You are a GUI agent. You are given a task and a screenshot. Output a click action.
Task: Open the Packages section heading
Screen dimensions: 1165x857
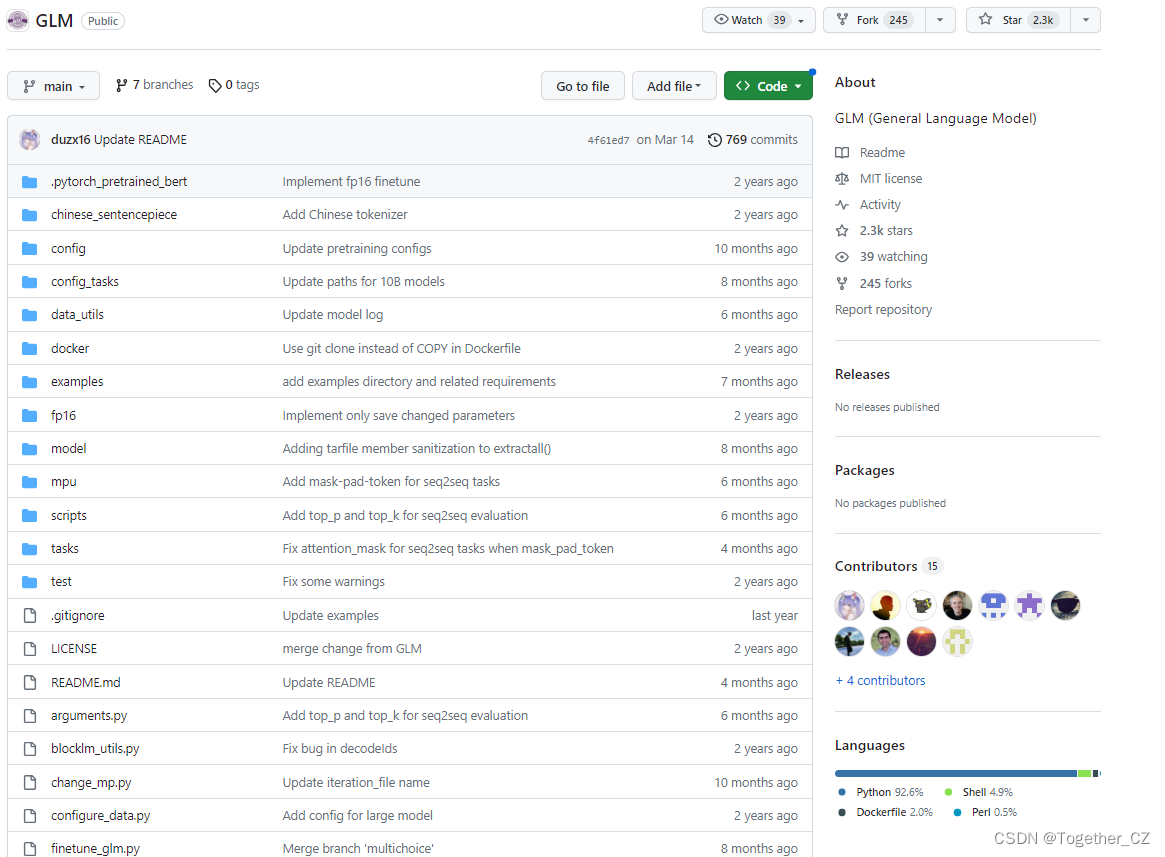click(x=864, y=470)
